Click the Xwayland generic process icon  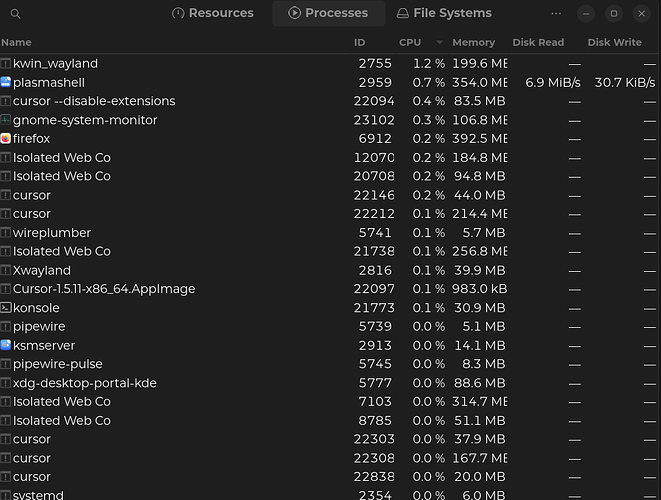pyautogui.click(x=5, y=270)
